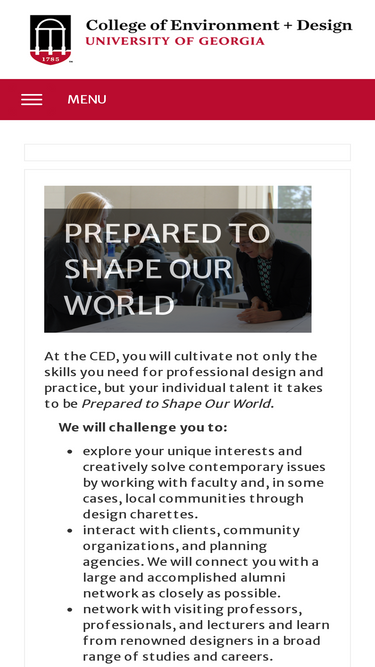Select the explore your unique interests bullet

click(x=204, y=482)
